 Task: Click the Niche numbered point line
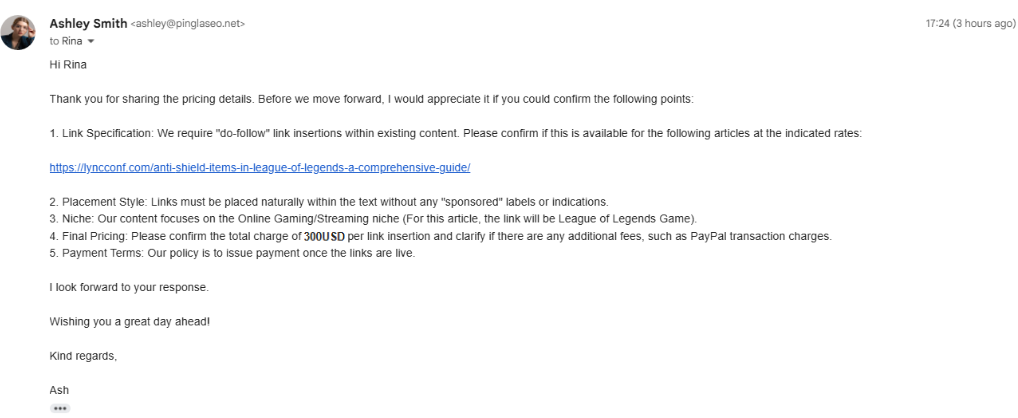tap(373, 219)
